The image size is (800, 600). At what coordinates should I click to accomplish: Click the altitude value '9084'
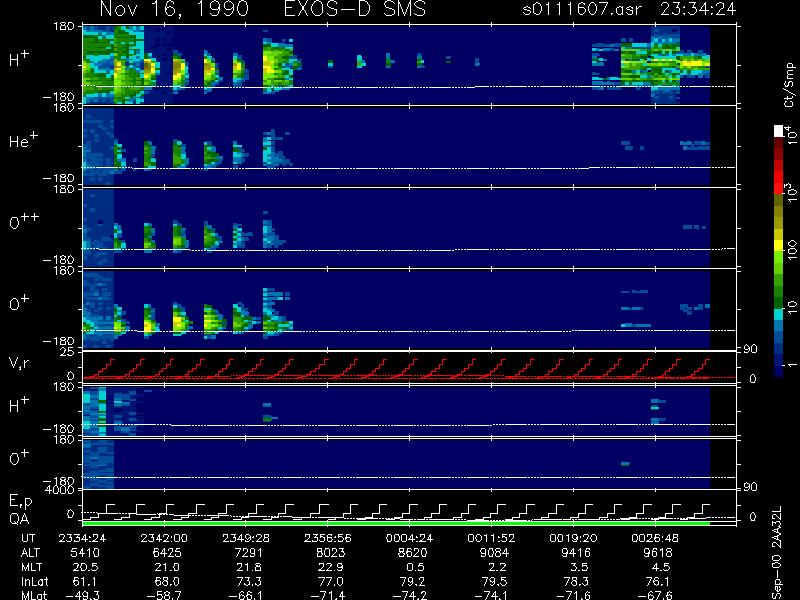point(494,553)
